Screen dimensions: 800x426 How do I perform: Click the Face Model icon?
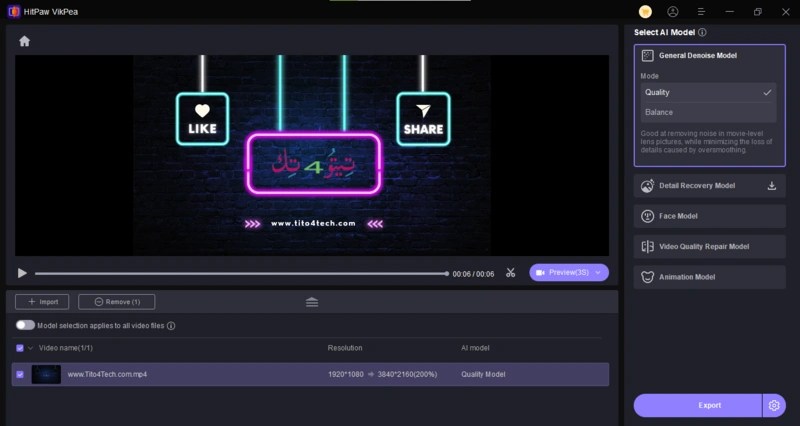tap(647, 216)
